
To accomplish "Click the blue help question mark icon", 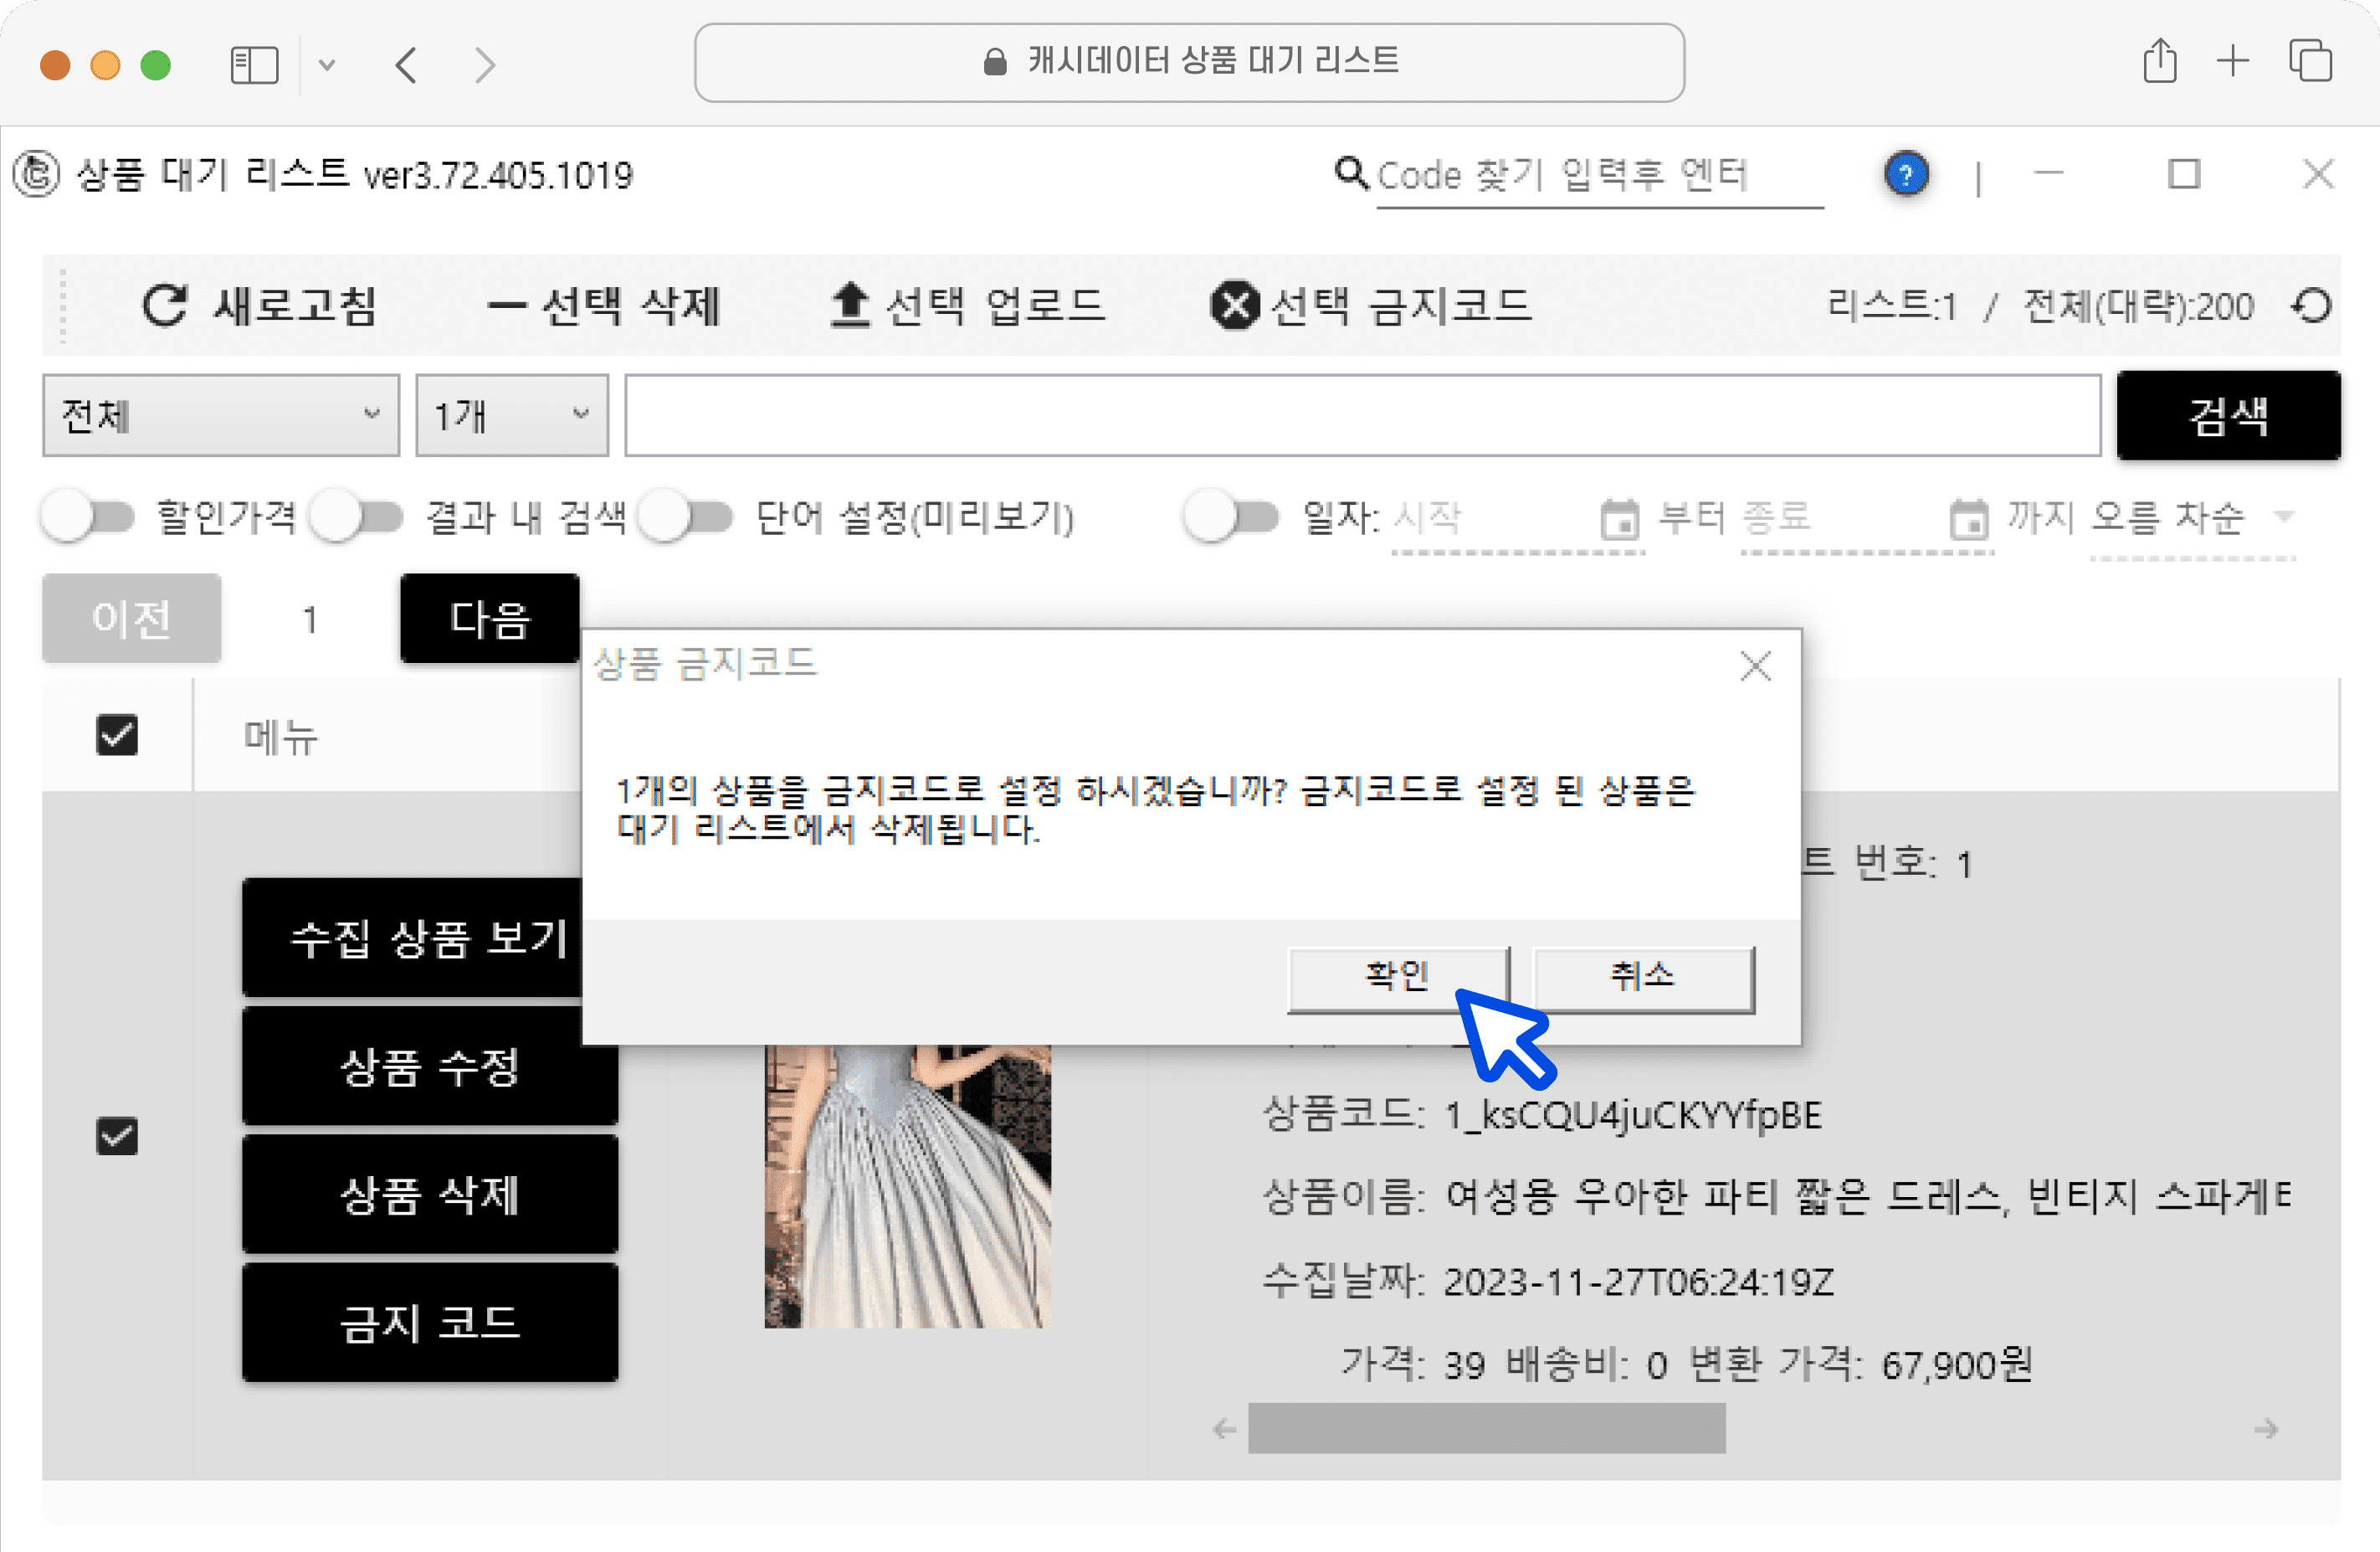I will (x=1906, y=175).
